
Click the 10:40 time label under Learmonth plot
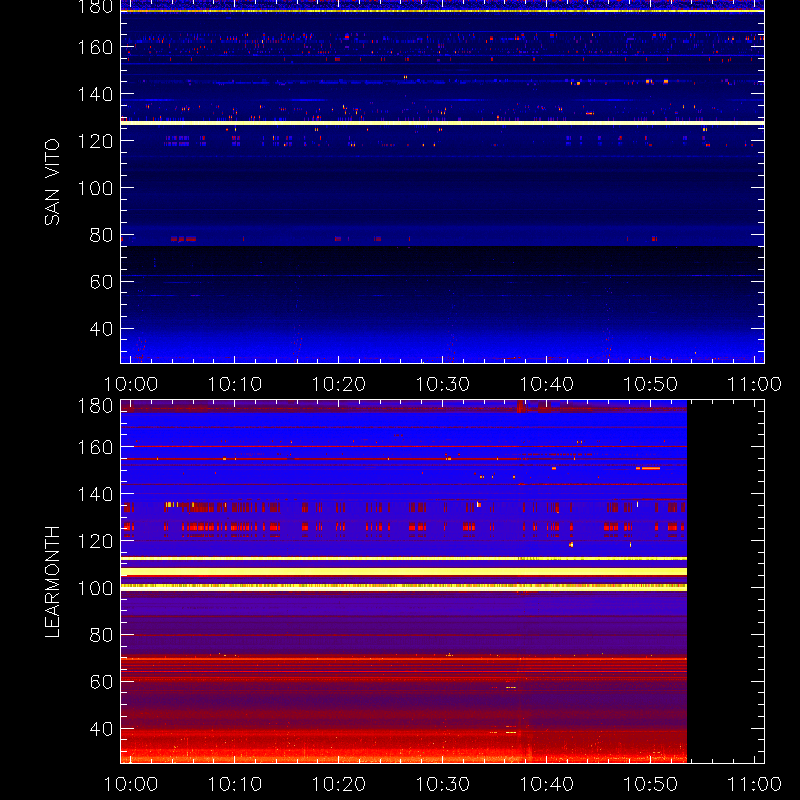pyautogui.click(x=546, y=784)
